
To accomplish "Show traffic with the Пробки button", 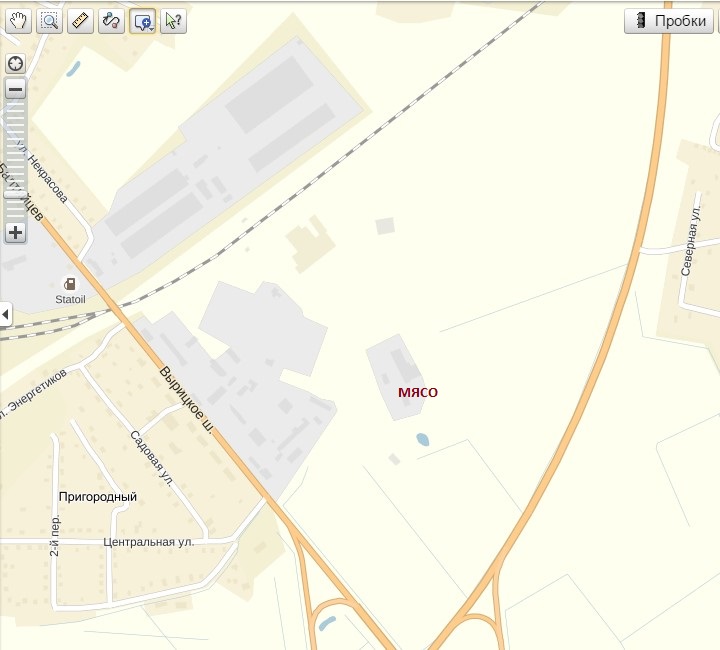I will (x=669, y=21).
